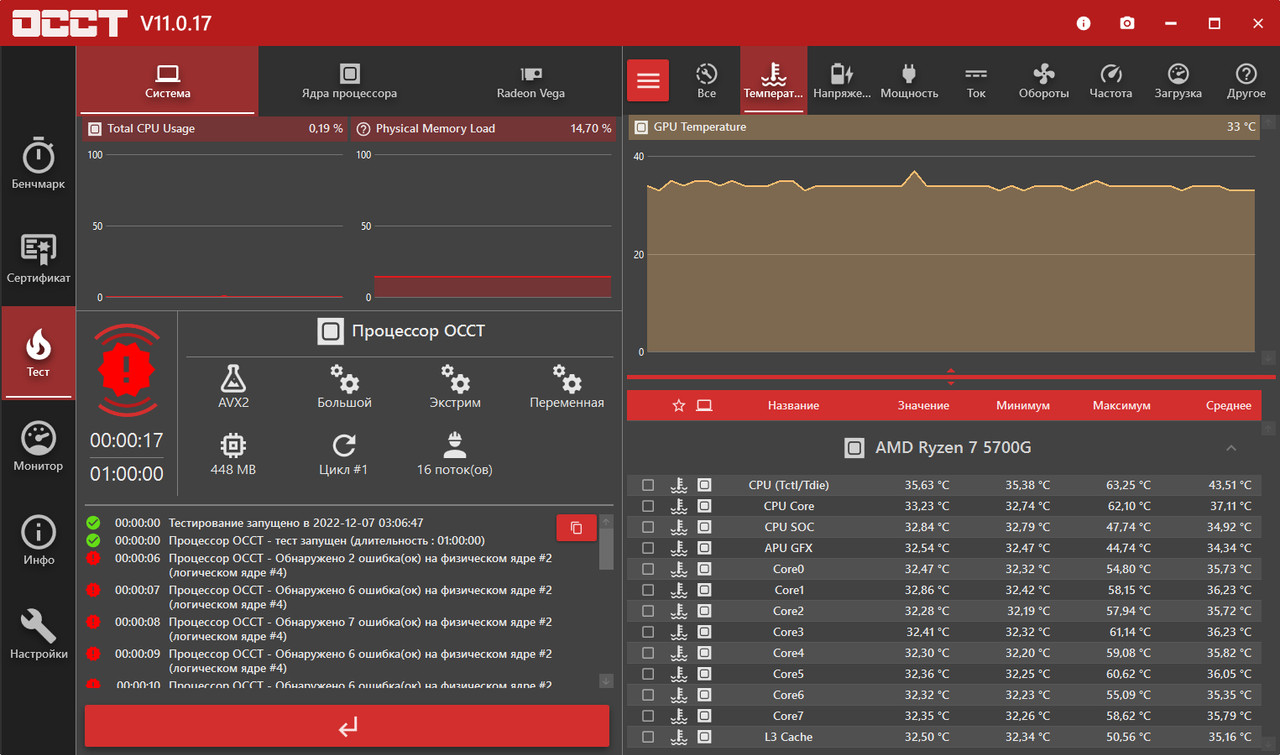This screenshot has height=755, width=1280.
Task: Click the large red return arrow button
Action: point(347,726)
